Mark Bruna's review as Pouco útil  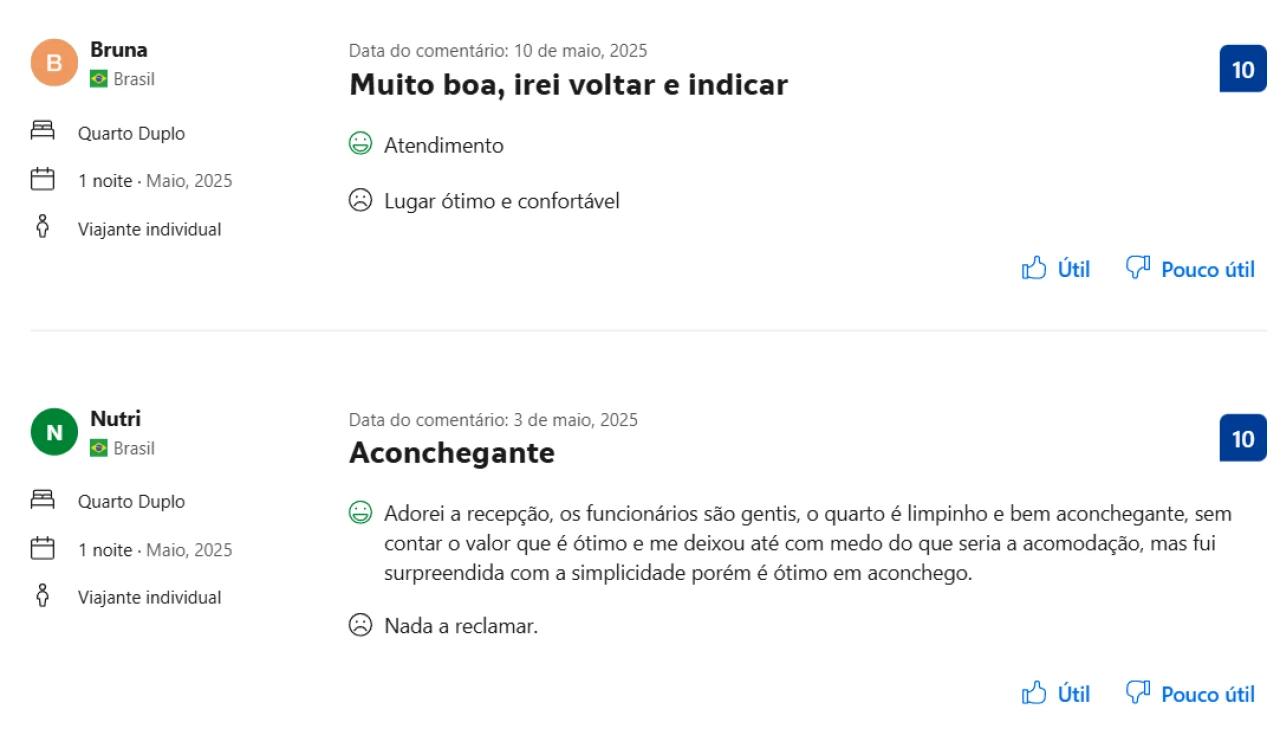1207,269
